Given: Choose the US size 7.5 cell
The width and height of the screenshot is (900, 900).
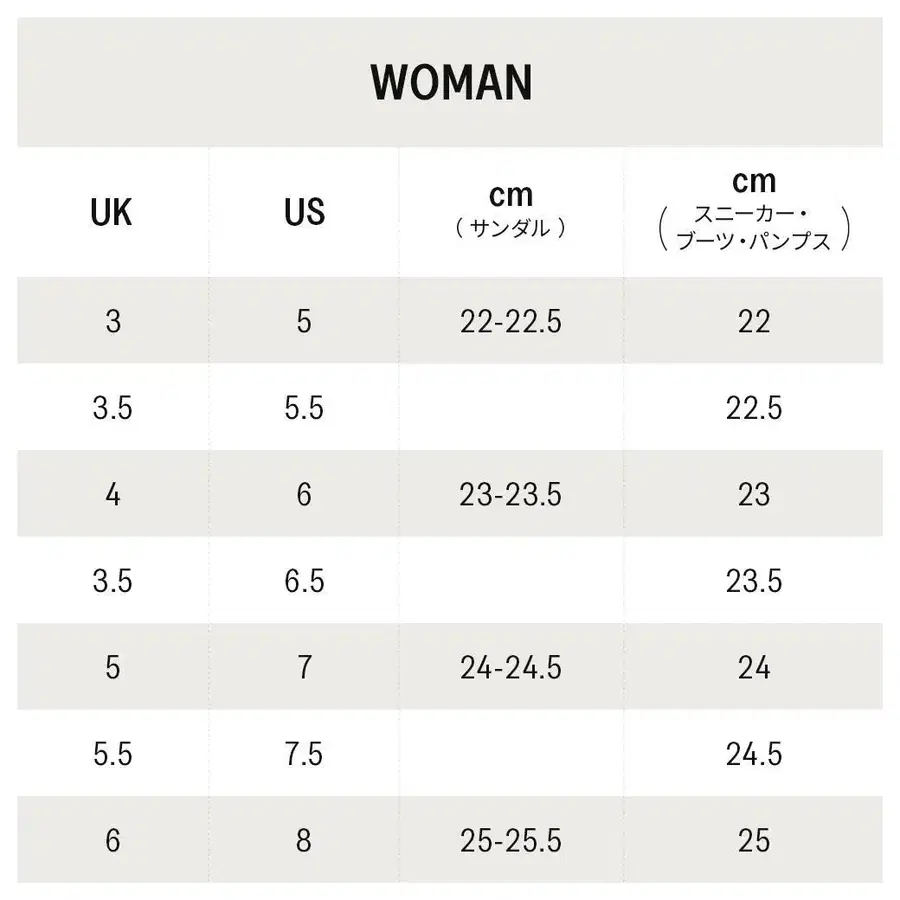Looking at the screenshot, I should coord(304,754).
